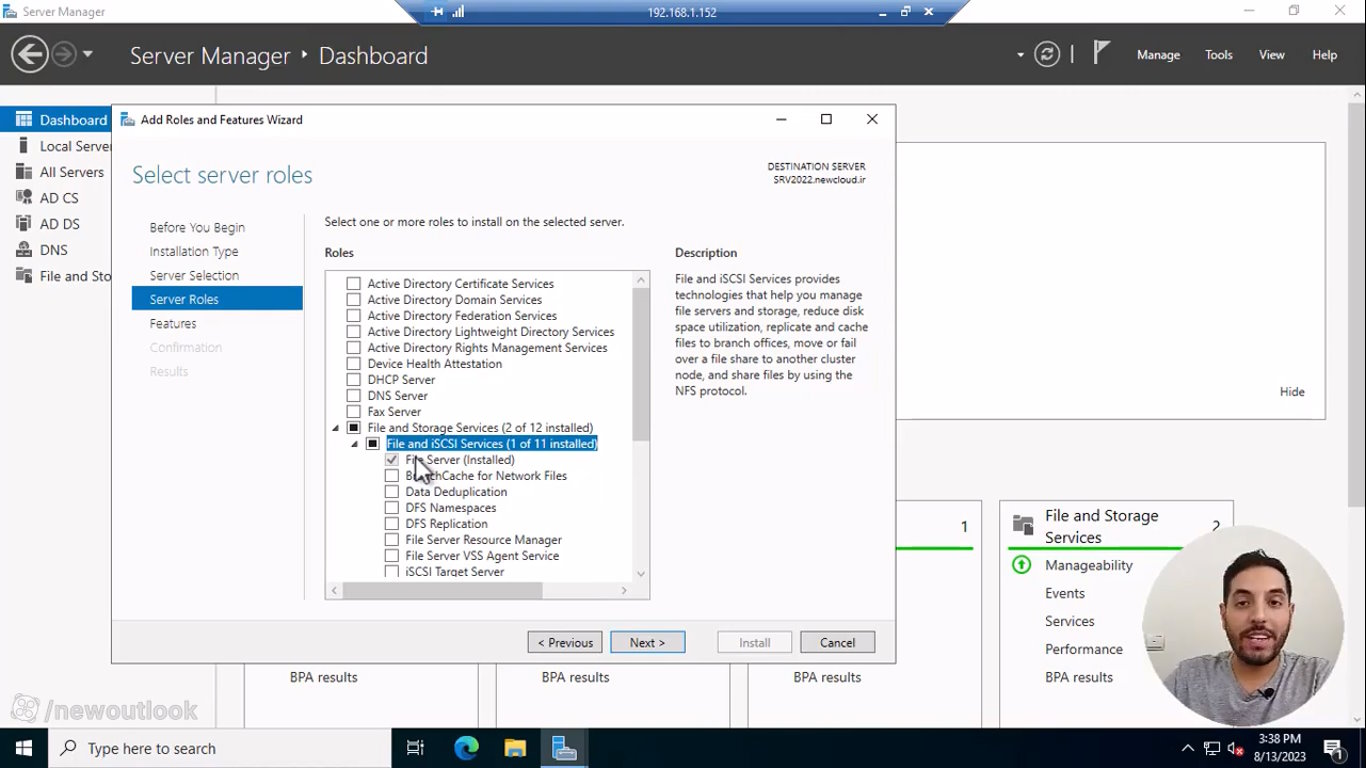
Task: Show hidden tray icons chevron
Action: pyautogui.click(x=1187, y=748)
